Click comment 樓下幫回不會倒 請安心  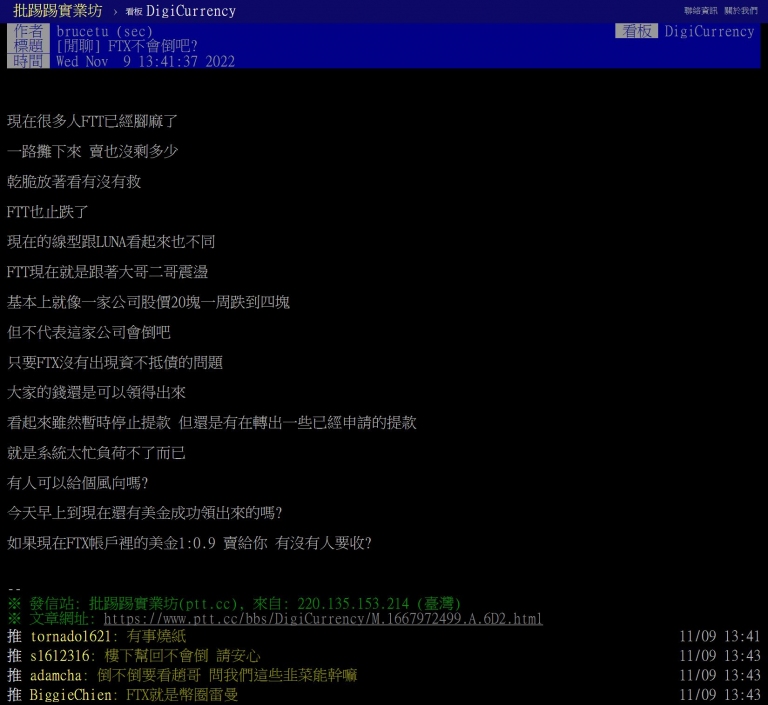click(x=182, y=656)
